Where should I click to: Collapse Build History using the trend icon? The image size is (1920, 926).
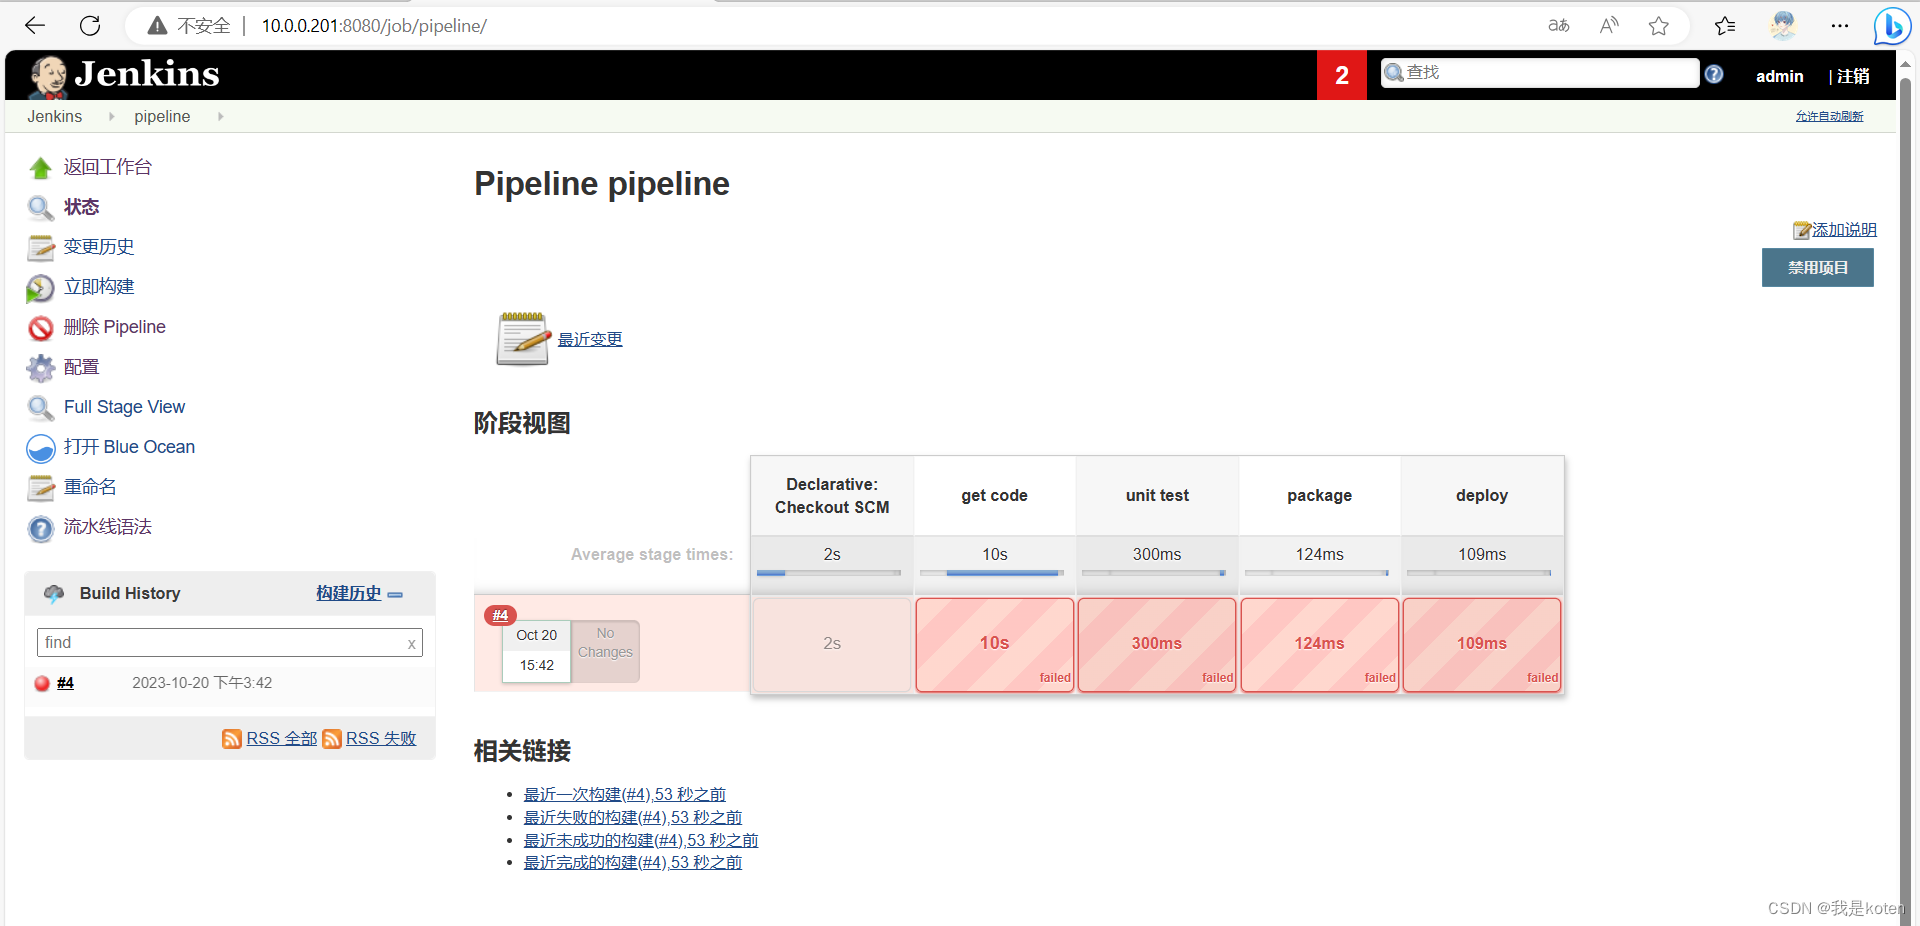point(395,594)
